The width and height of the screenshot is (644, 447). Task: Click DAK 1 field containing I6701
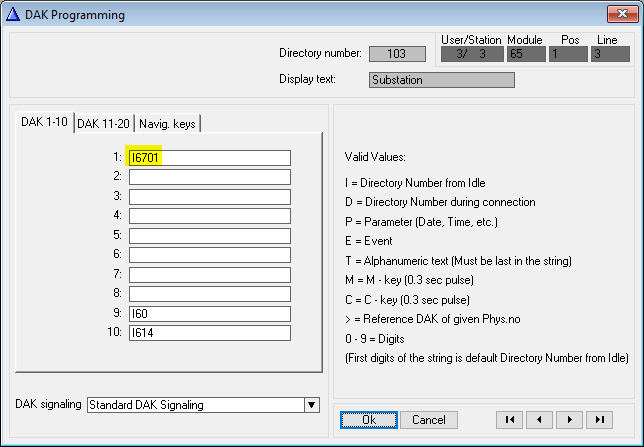pyautogui.click(x=210, y=158)
